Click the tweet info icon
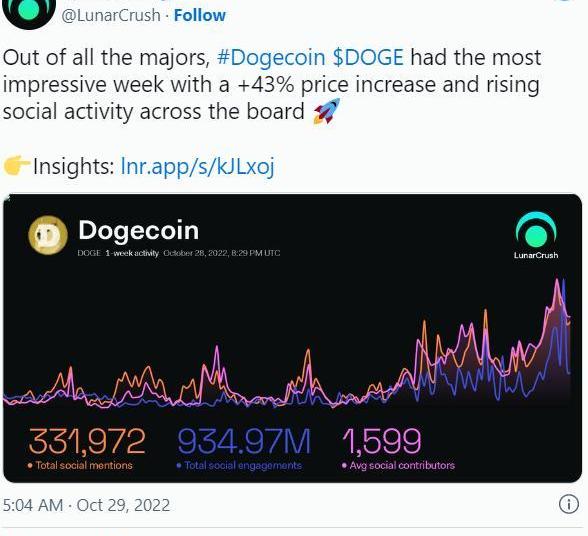 point(568,504)
